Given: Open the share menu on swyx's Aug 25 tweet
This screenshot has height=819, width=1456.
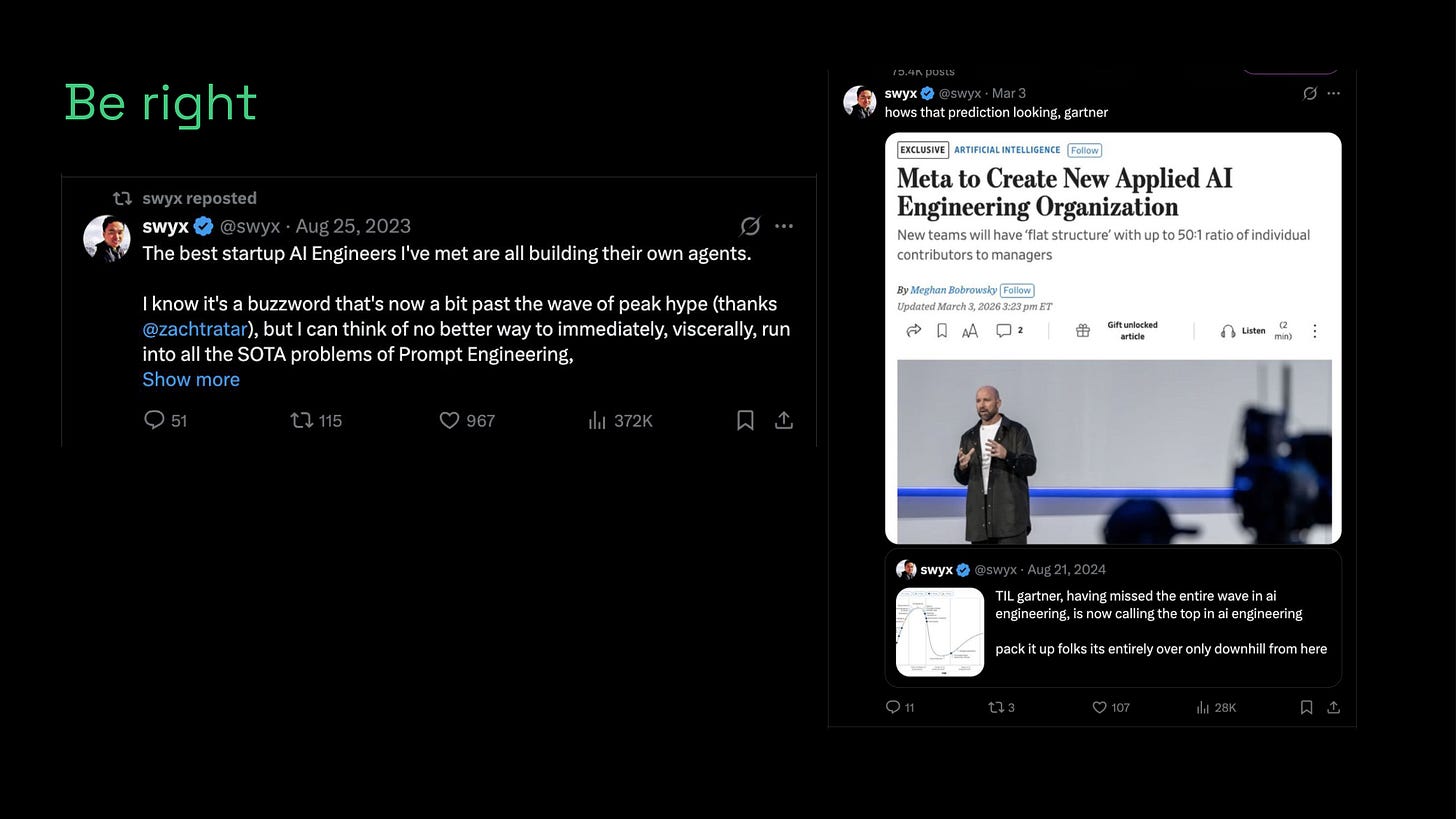Looking at the screenshot, I should coord(783,420).
